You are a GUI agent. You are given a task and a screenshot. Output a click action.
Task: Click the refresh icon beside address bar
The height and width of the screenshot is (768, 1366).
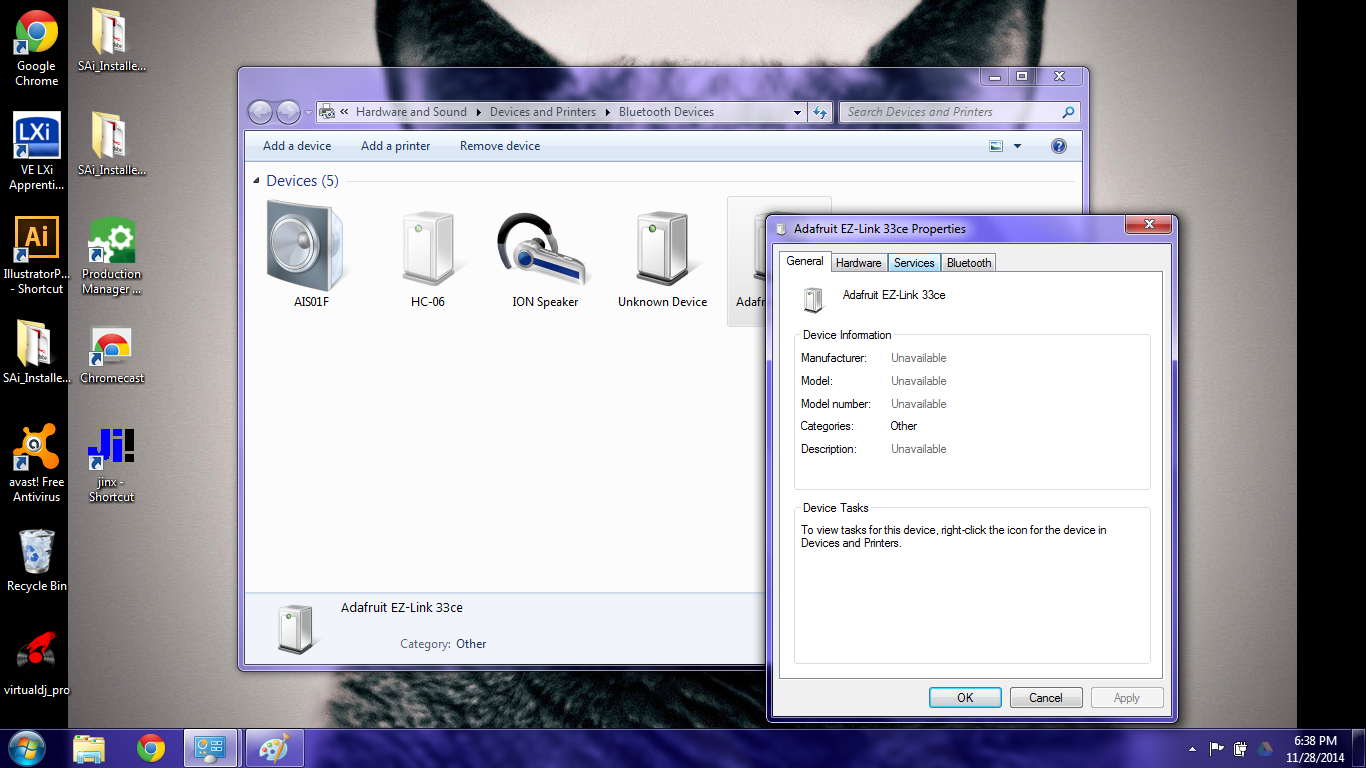(820, 112)
